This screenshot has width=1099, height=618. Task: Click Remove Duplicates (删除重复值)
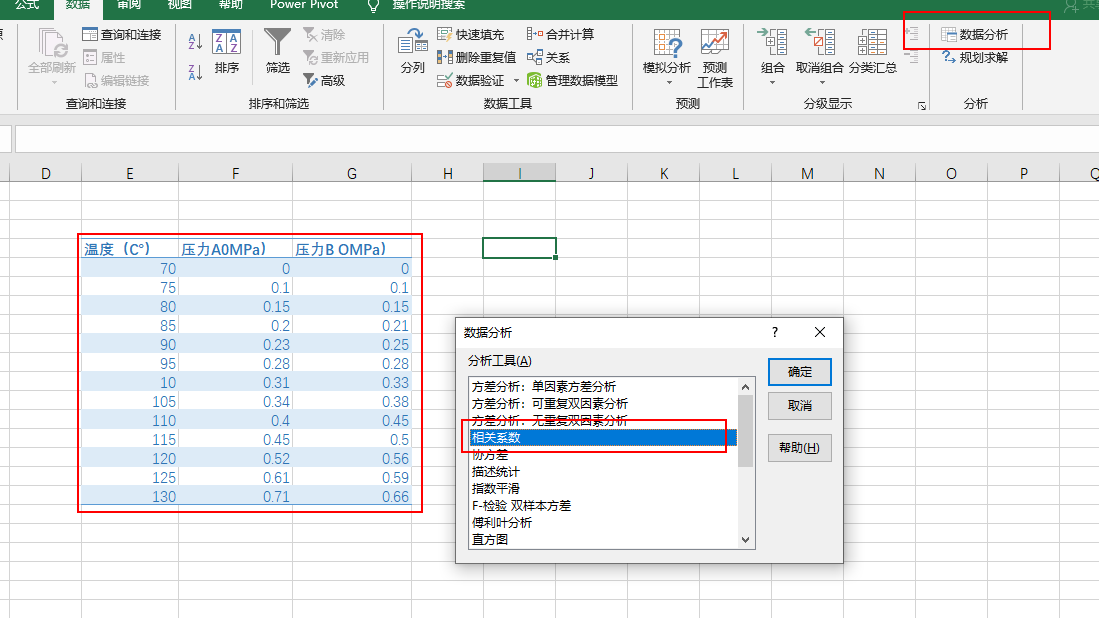pos(476,57)
